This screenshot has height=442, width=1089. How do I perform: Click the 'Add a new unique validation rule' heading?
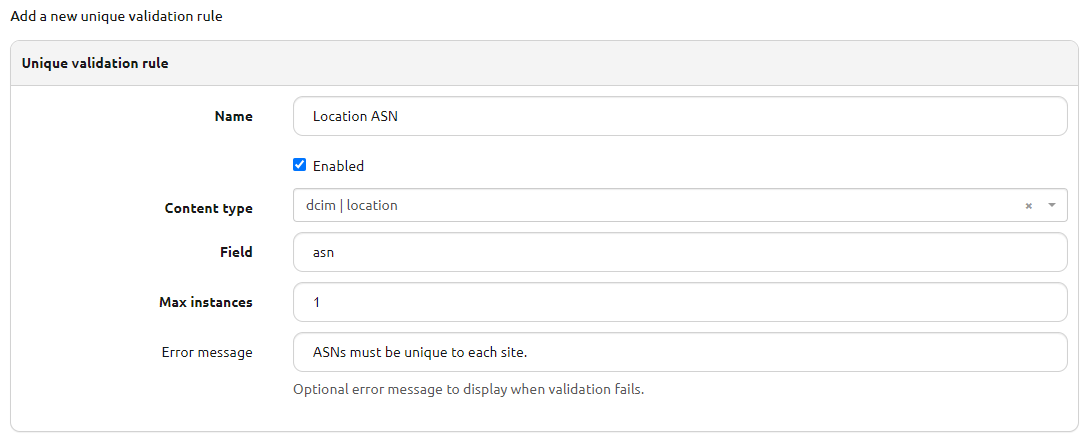(116, 16)
